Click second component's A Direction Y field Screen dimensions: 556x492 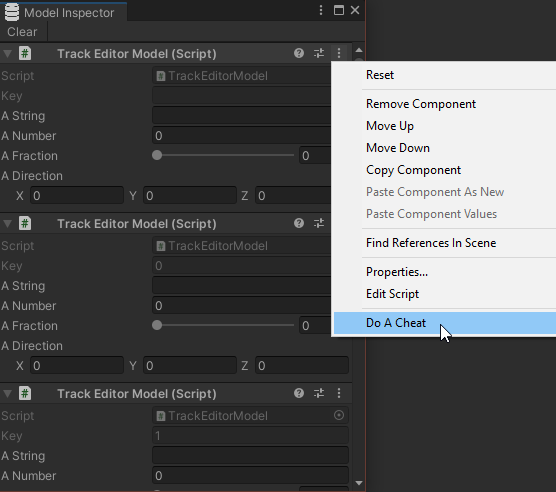190,365
